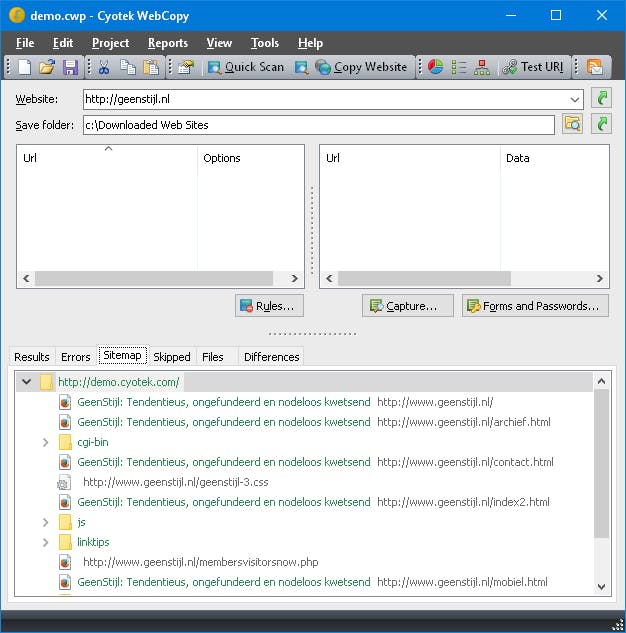The height and width of the screenshot is (633, 626).
Task: Expand the cgi-bin folder
Action: 46,442
